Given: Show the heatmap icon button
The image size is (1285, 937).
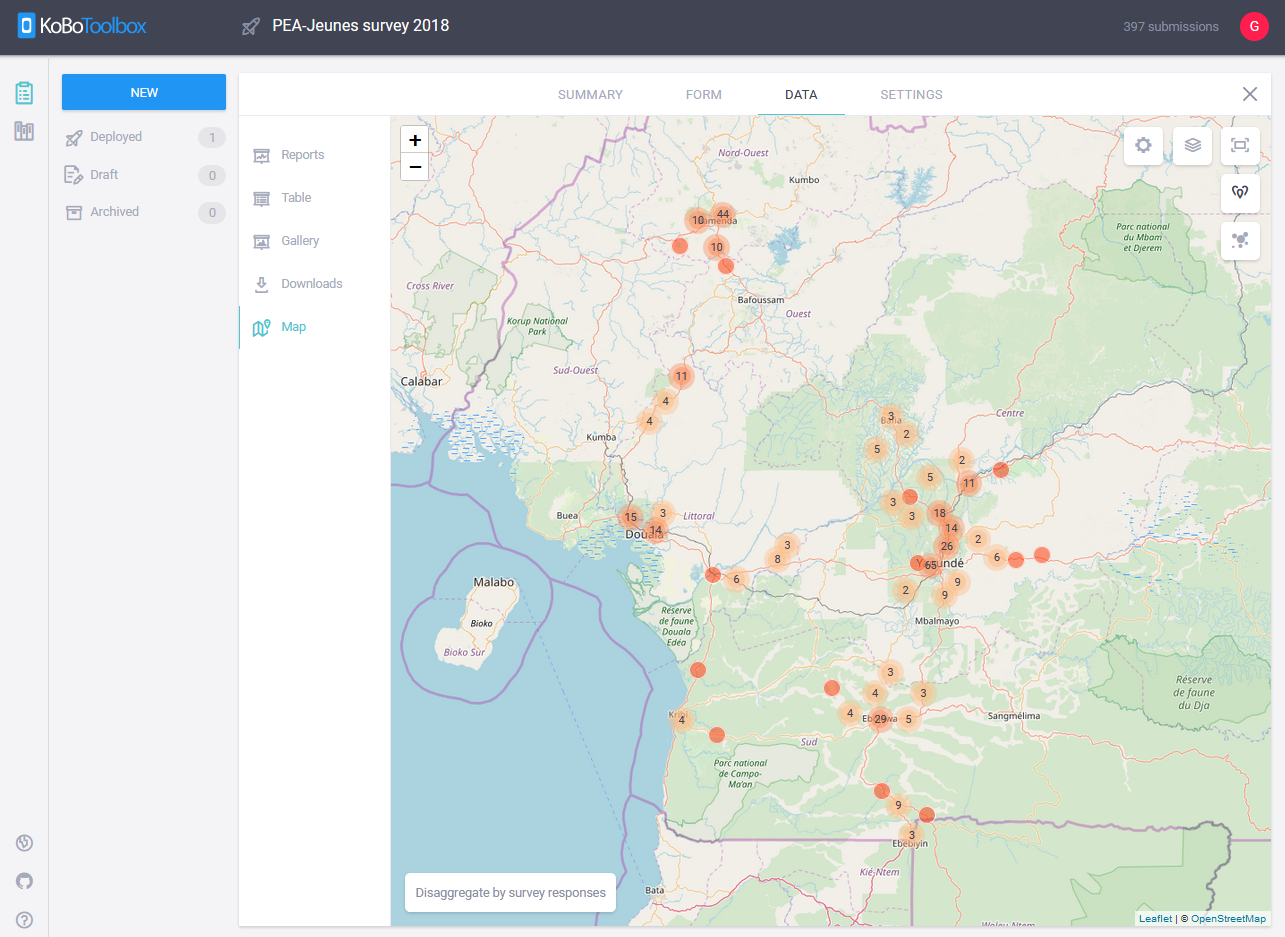Looking at the screenshot, I should click(1240, 193).
